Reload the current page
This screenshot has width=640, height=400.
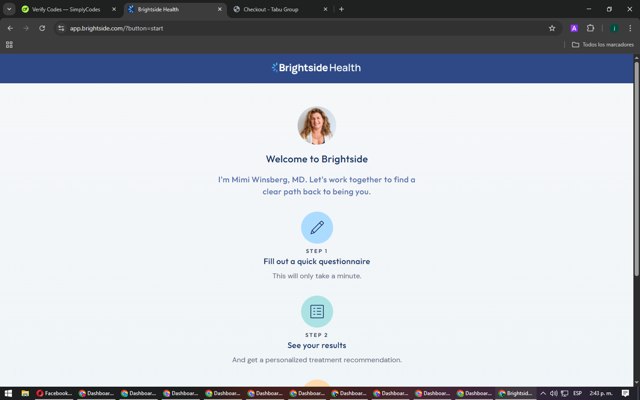coord(42,28)
